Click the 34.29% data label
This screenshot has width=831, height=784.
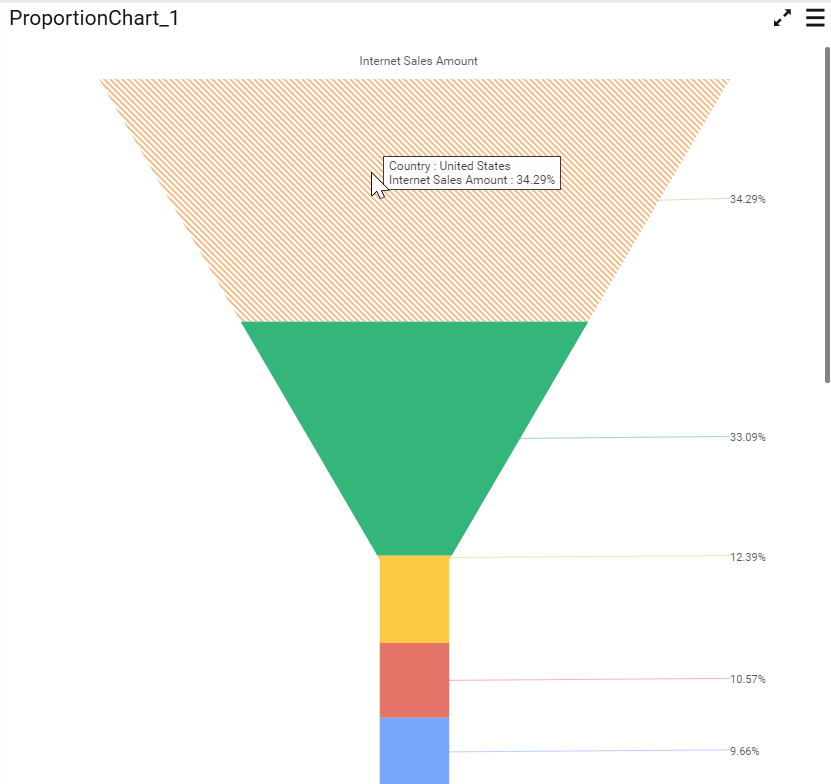pyautogui.click(x=747, y=199)
